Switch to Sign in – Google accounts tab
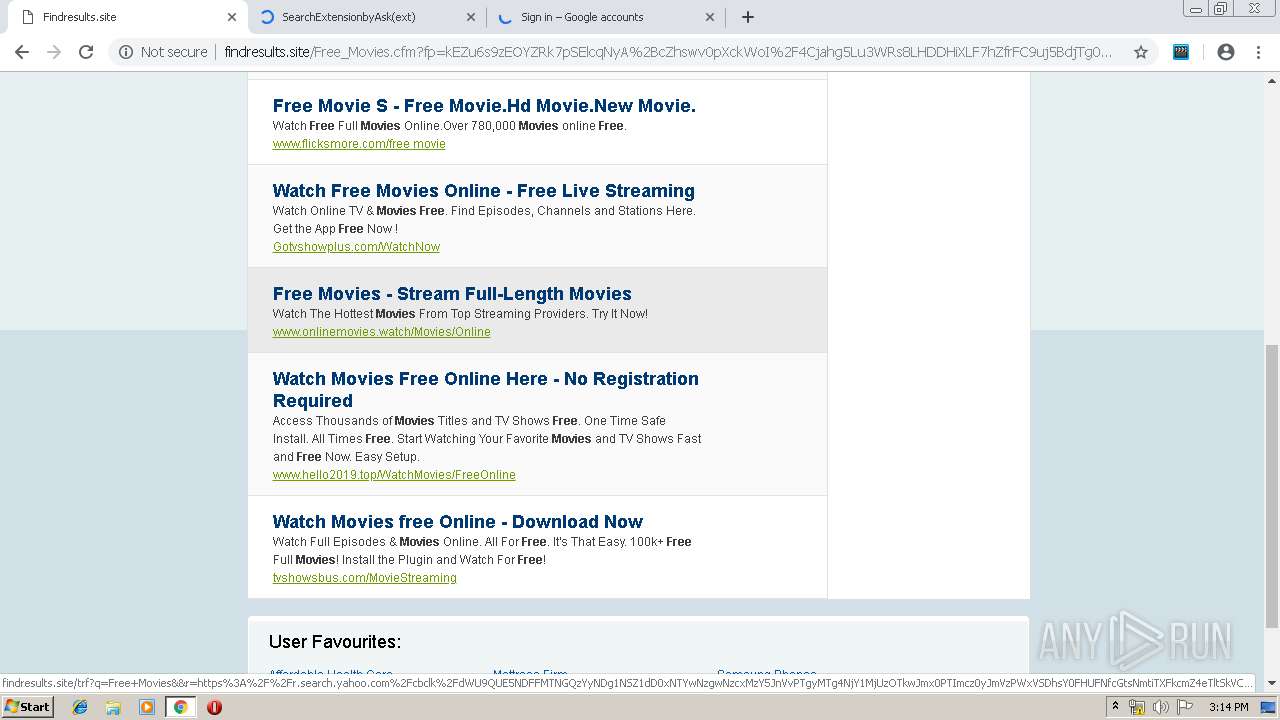 click(x=606, y=17)
